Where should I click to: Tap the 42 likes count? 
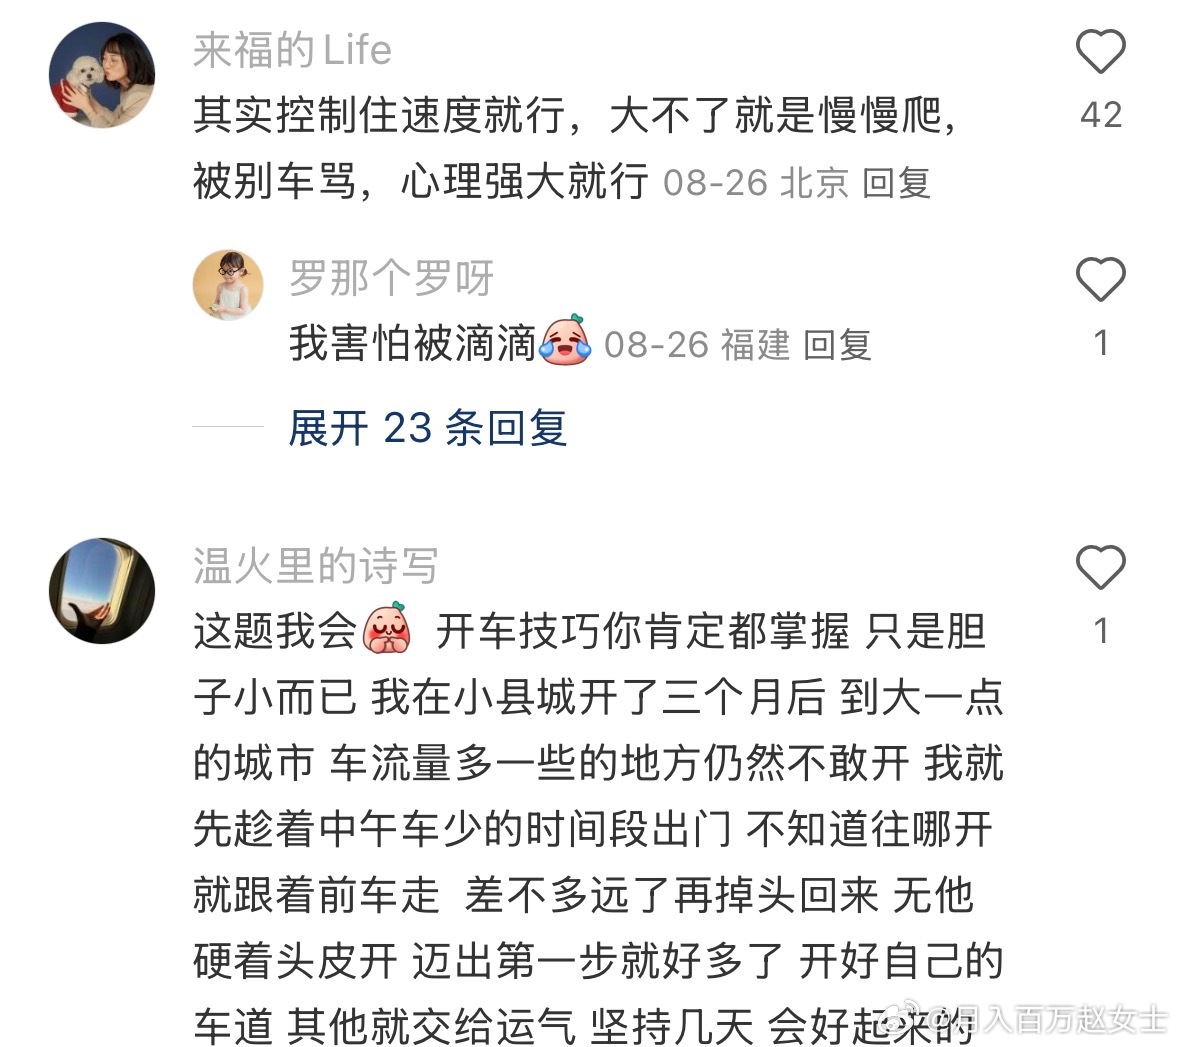[x=1101, y=115]
